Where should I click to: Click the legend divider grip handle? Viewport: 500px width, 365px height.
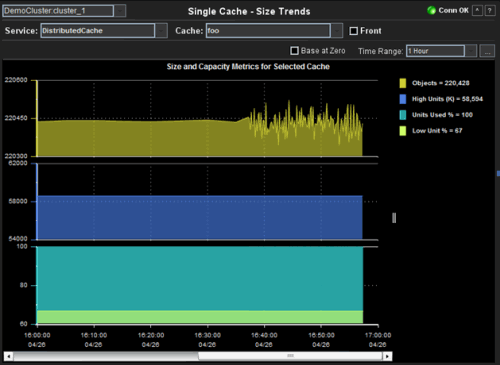pos(394,218)
